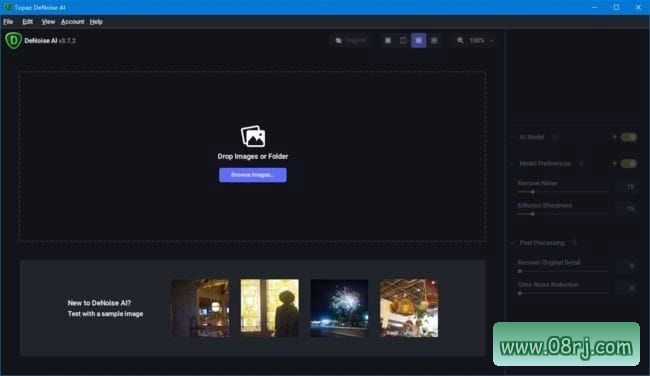This screenshot has height=376, width=650.
Task: Open the Help menu
Action: (x=96, y=22)
